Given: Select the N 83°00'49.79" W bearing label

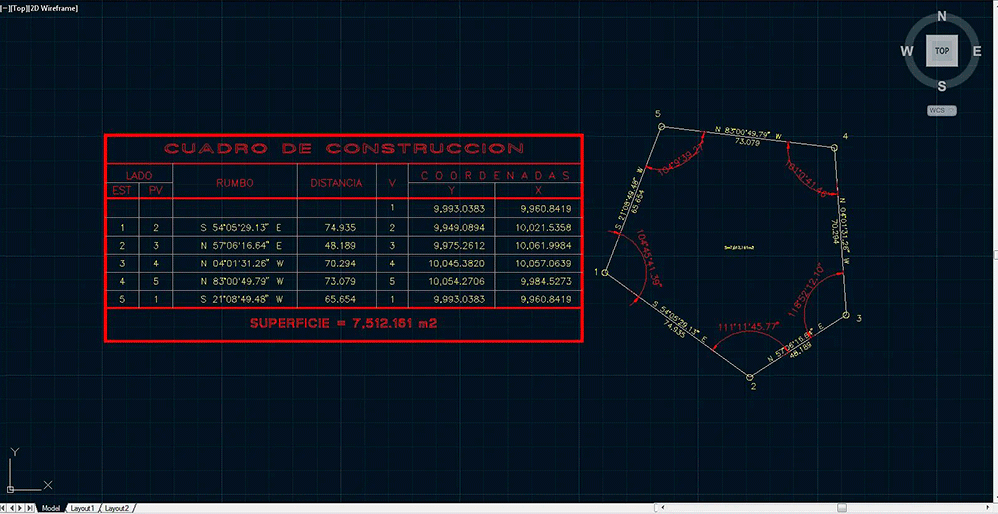Looking at the screenshot, I should tap(748, 132).
